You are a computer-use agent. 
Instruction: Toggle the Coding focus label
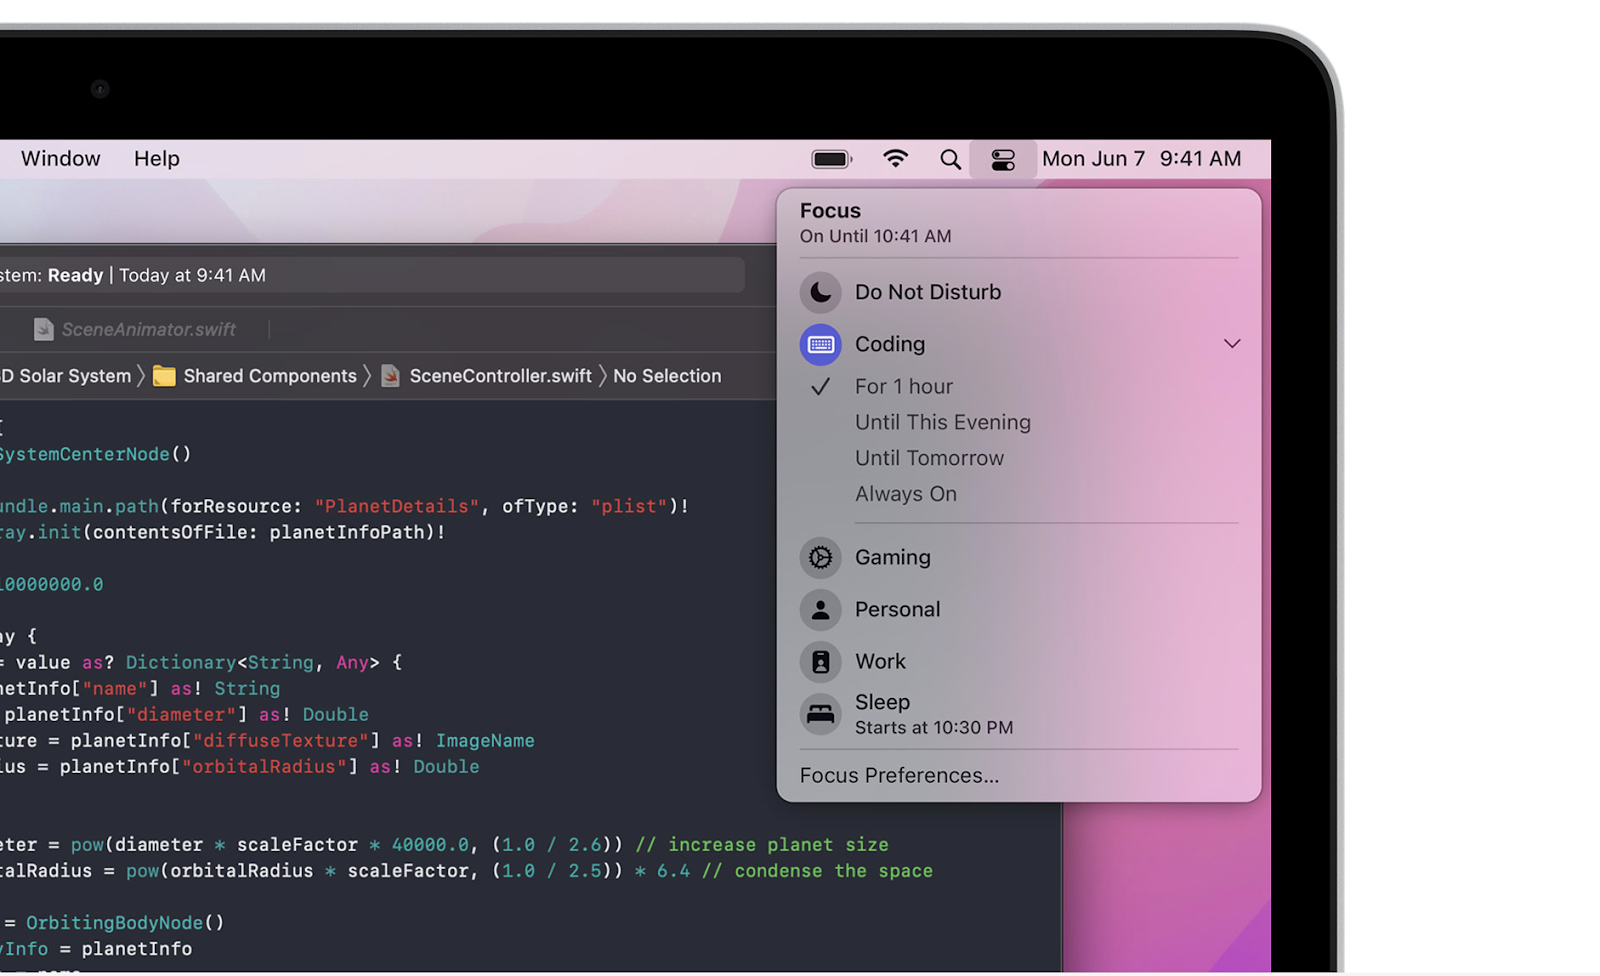coord(890,344)
